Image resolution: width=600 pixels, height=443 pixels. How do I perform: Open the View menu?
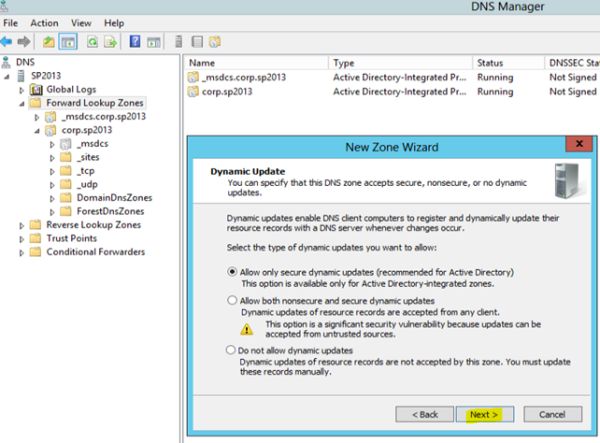(x=81, y=23)
